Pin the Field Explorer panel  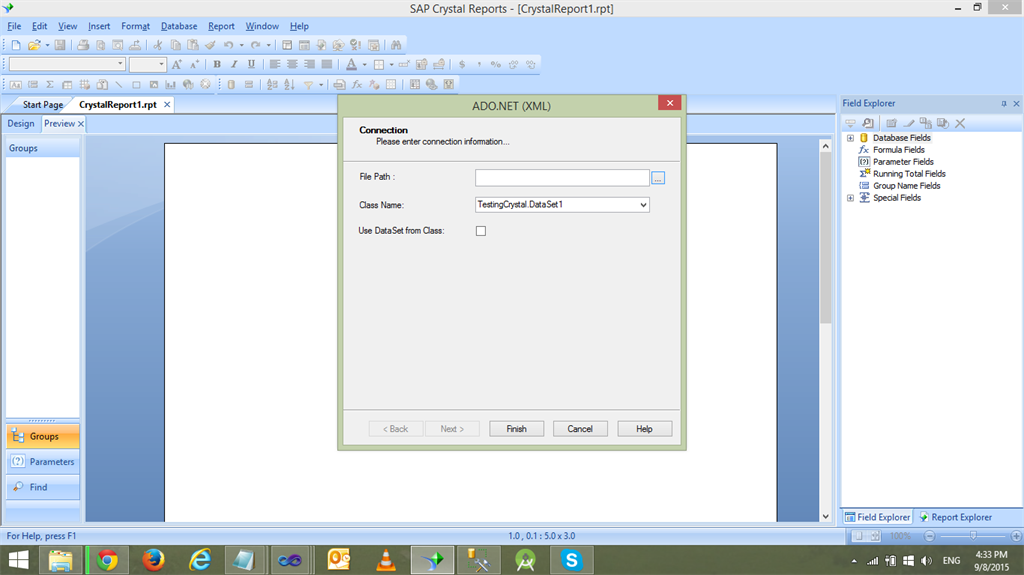(1004, 103)
